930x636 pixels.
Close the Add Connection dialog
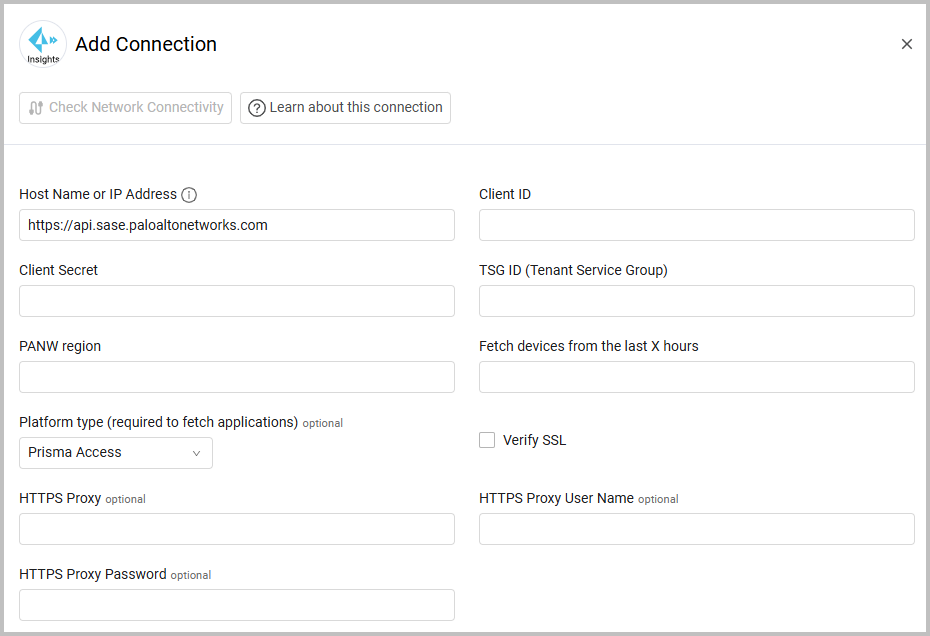(906, 44)
